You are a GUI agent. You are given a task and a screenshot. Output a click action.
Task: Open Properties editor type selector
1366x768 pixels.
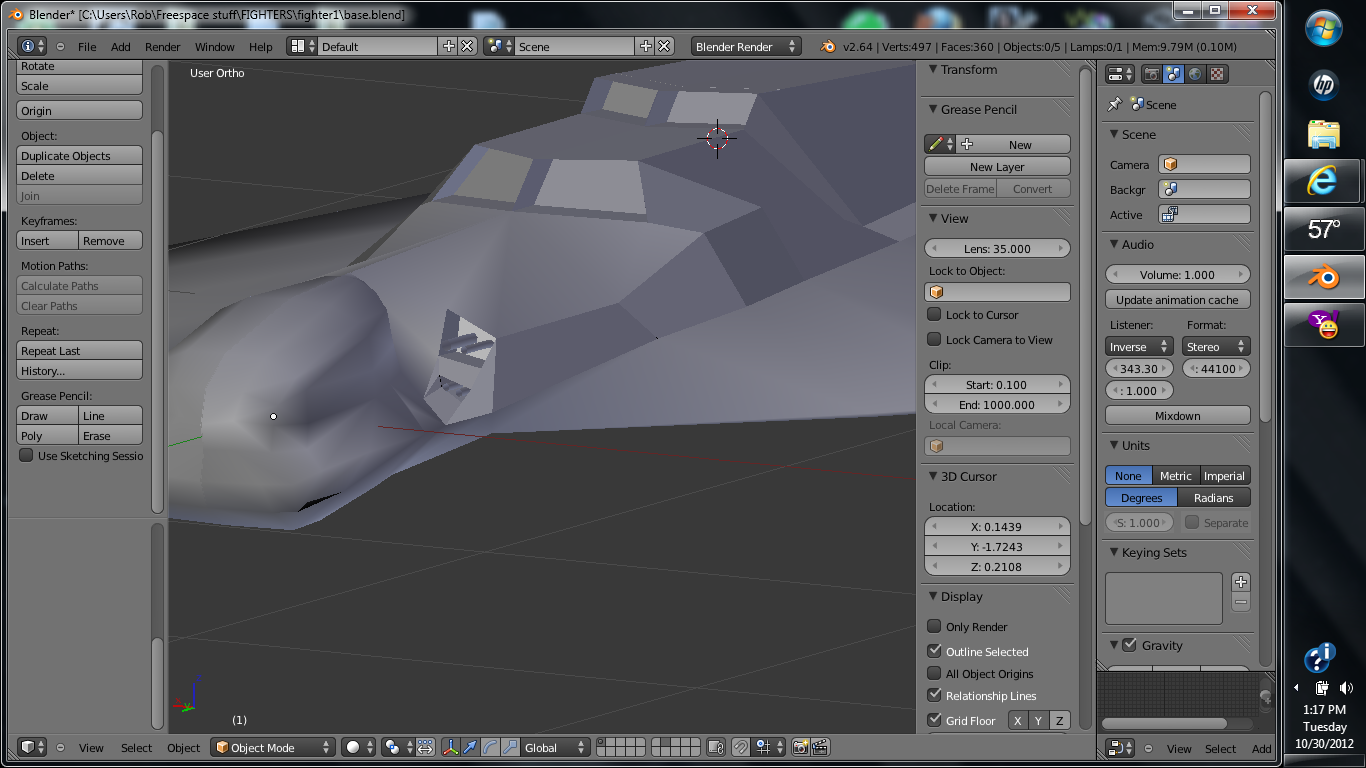[1120, 74]
